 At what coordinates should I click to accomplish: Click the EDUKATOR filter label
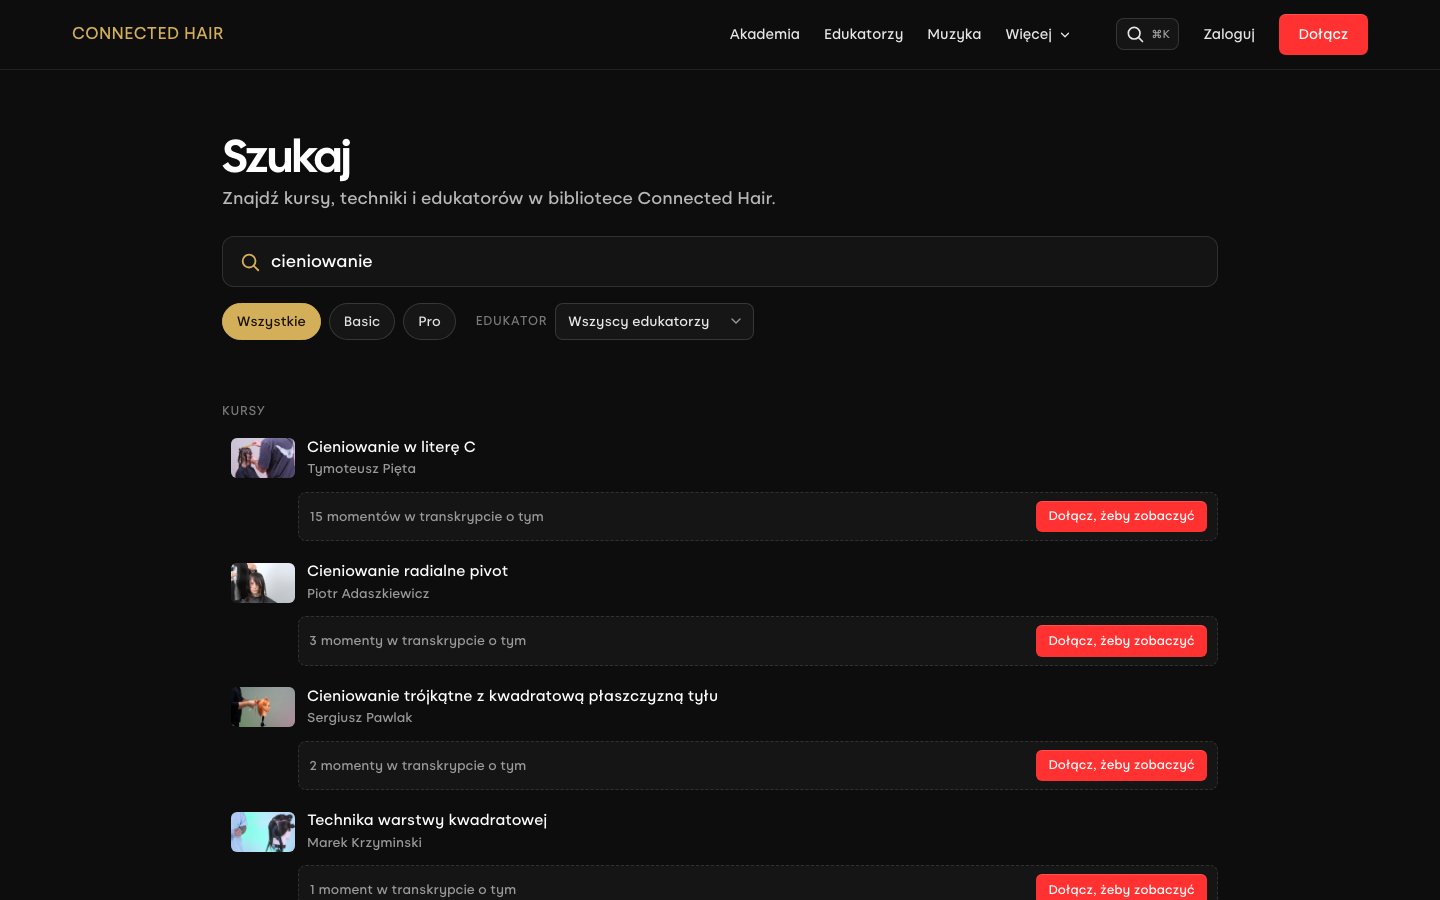511,321
